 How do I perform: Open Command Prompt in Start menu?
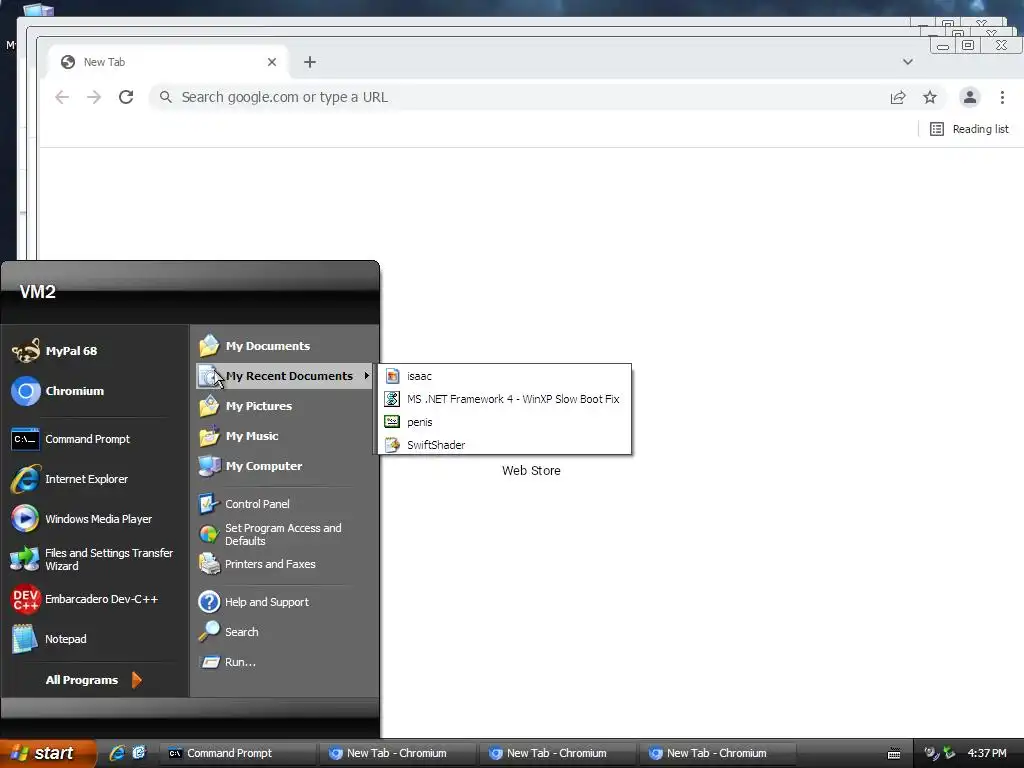click(x=72, y=439)
